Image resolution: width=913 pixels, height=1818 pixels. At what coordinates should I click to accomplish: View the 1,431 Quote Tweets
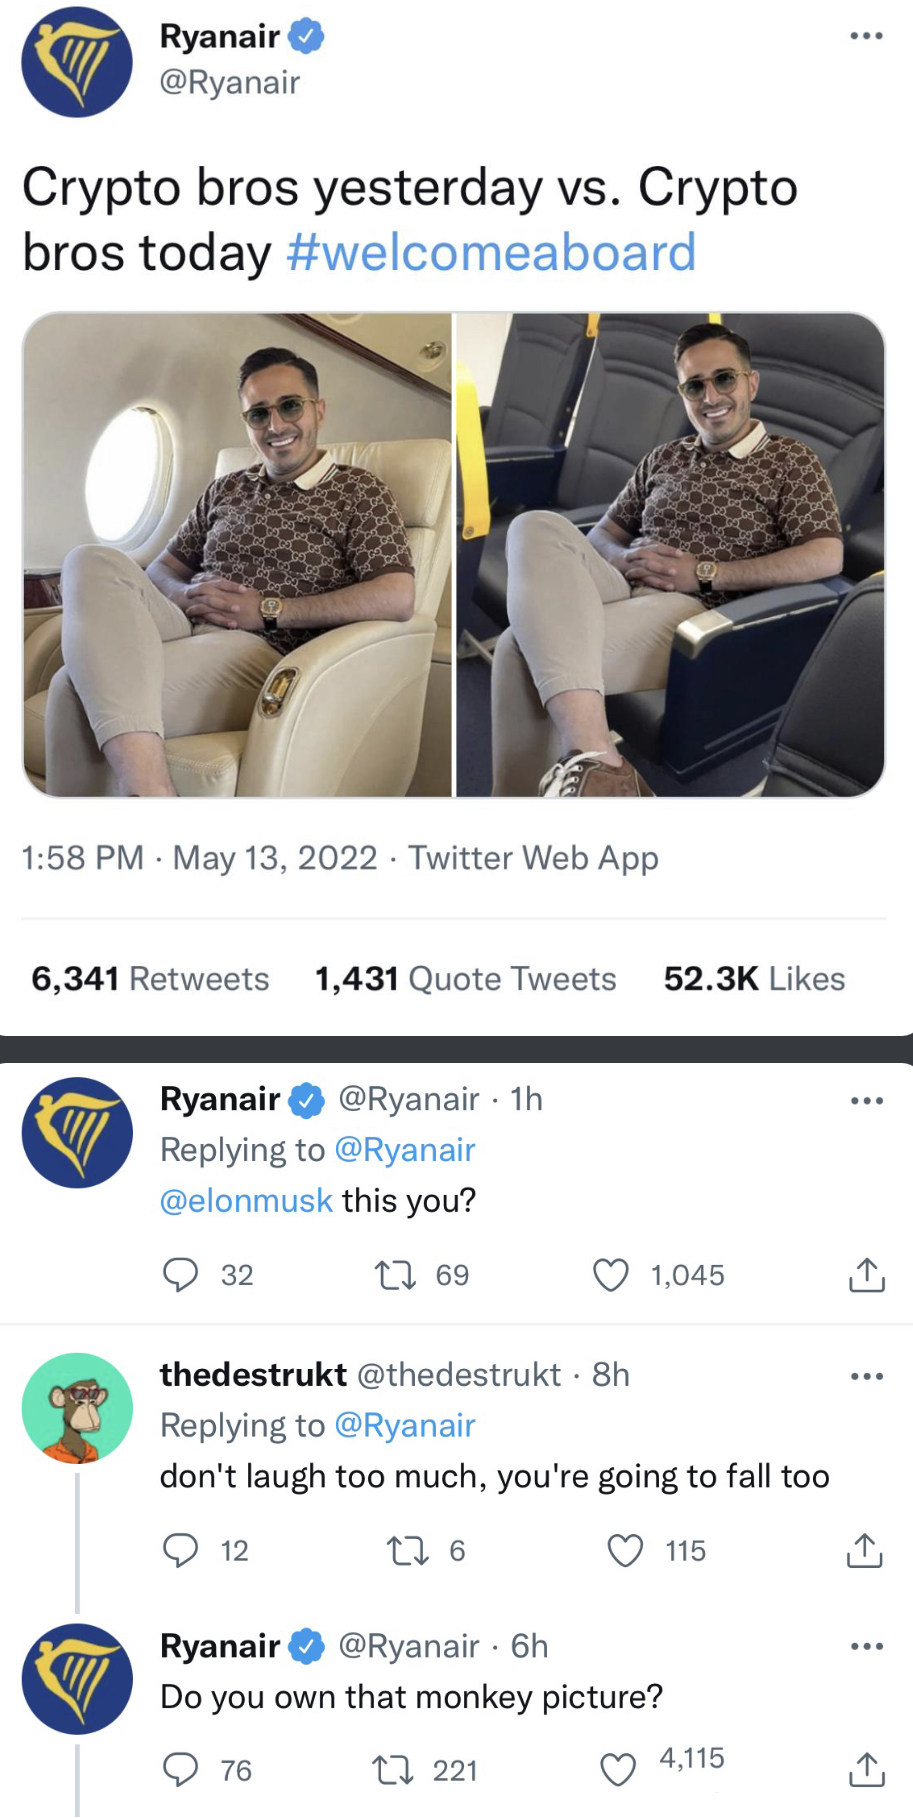(x=465, y=978)
